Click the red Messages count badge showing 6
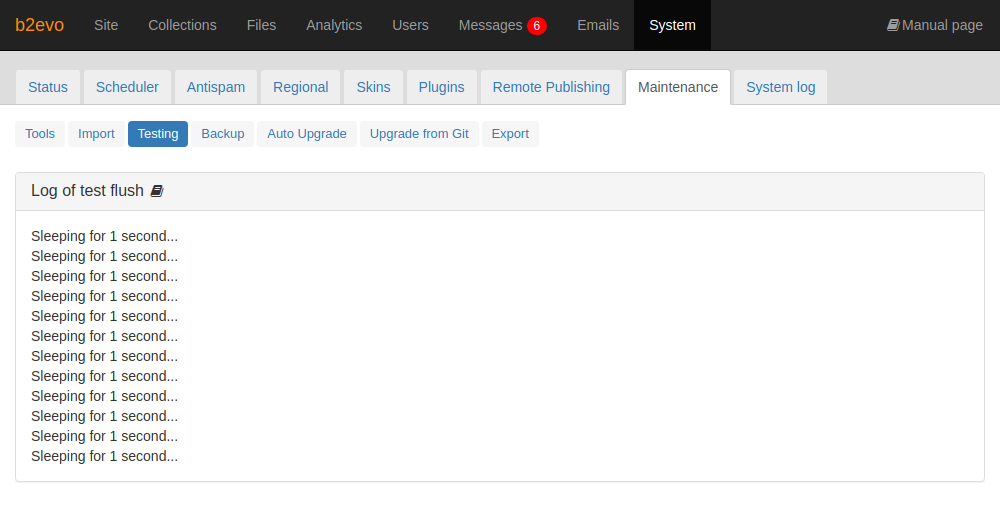Screen dimensions: 1000x510 (x=536, y=26)
